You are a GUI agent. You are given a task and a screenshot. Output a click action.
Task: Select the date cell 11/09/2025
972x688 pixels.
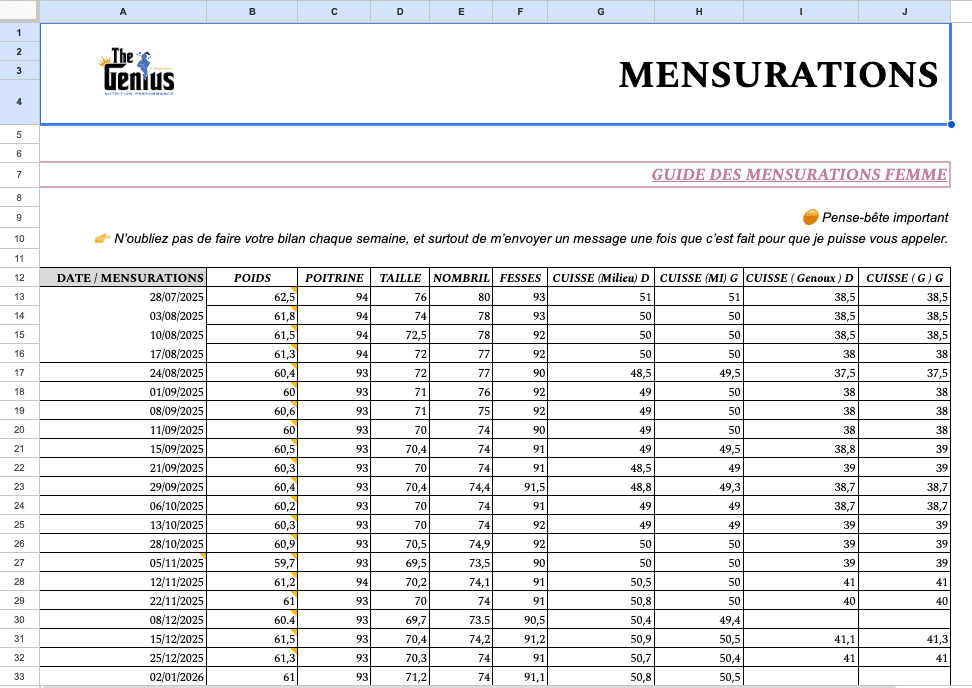coord(123,430)
